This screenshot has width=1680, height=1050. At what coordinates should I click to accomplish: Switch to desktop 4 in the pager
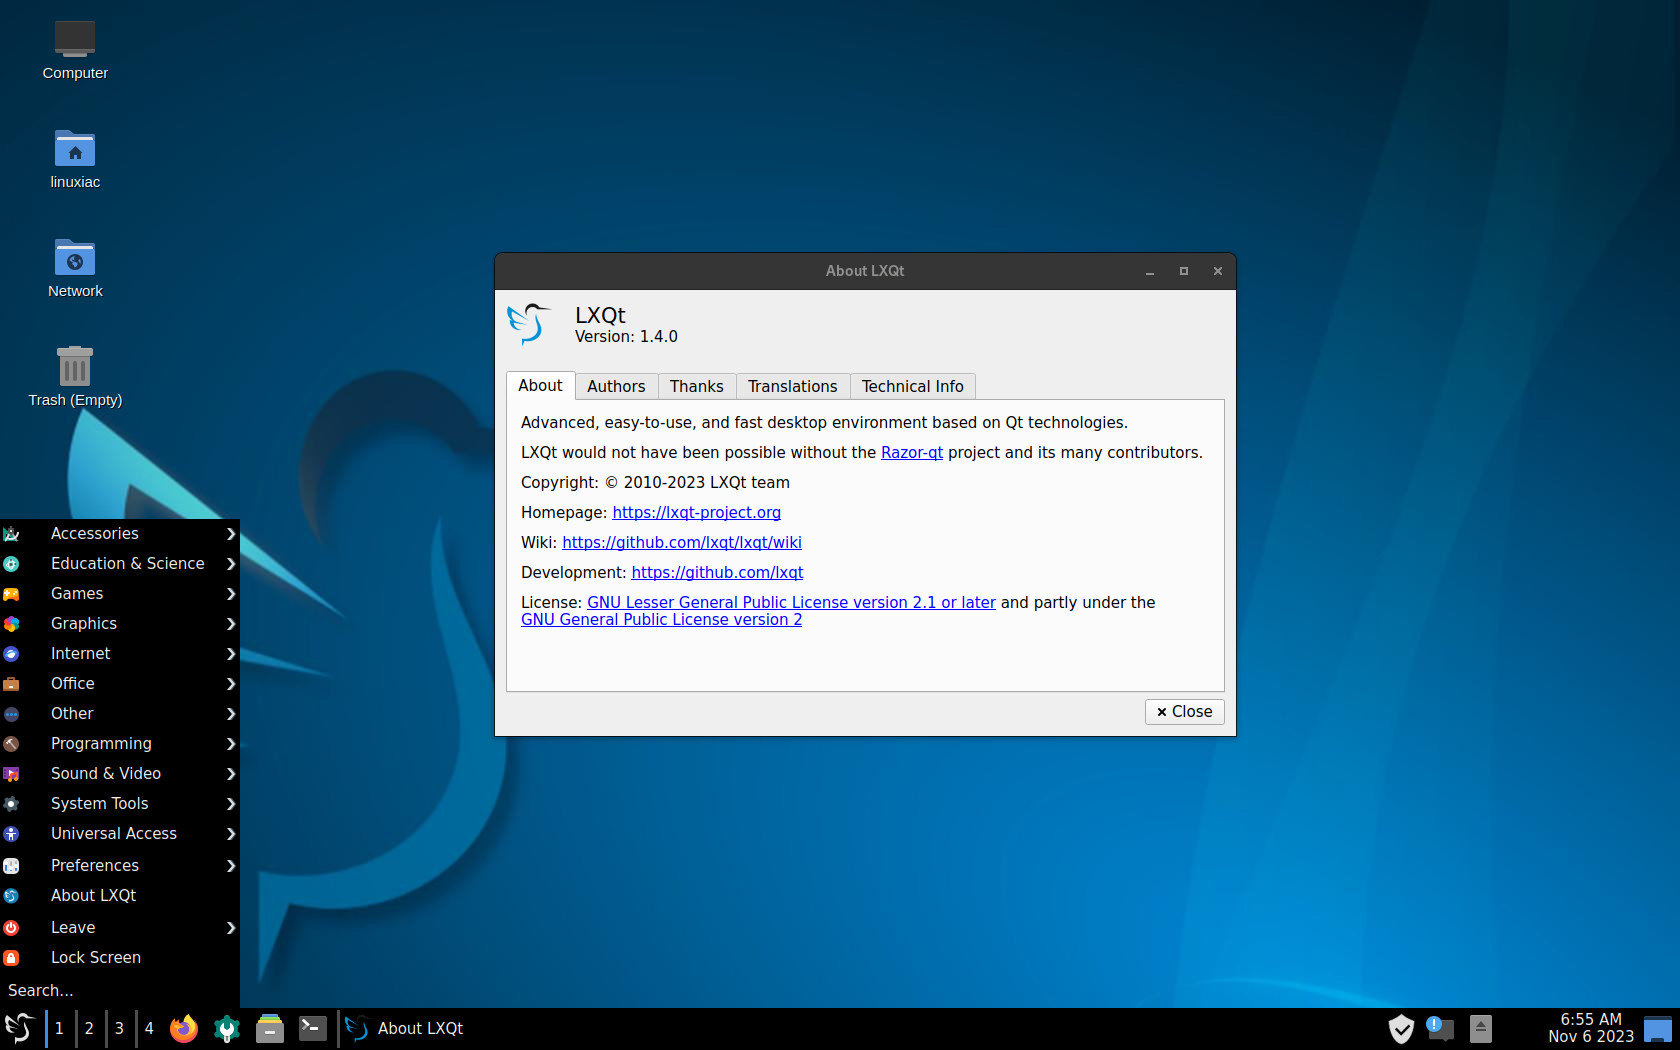(x=149, y=1028)
